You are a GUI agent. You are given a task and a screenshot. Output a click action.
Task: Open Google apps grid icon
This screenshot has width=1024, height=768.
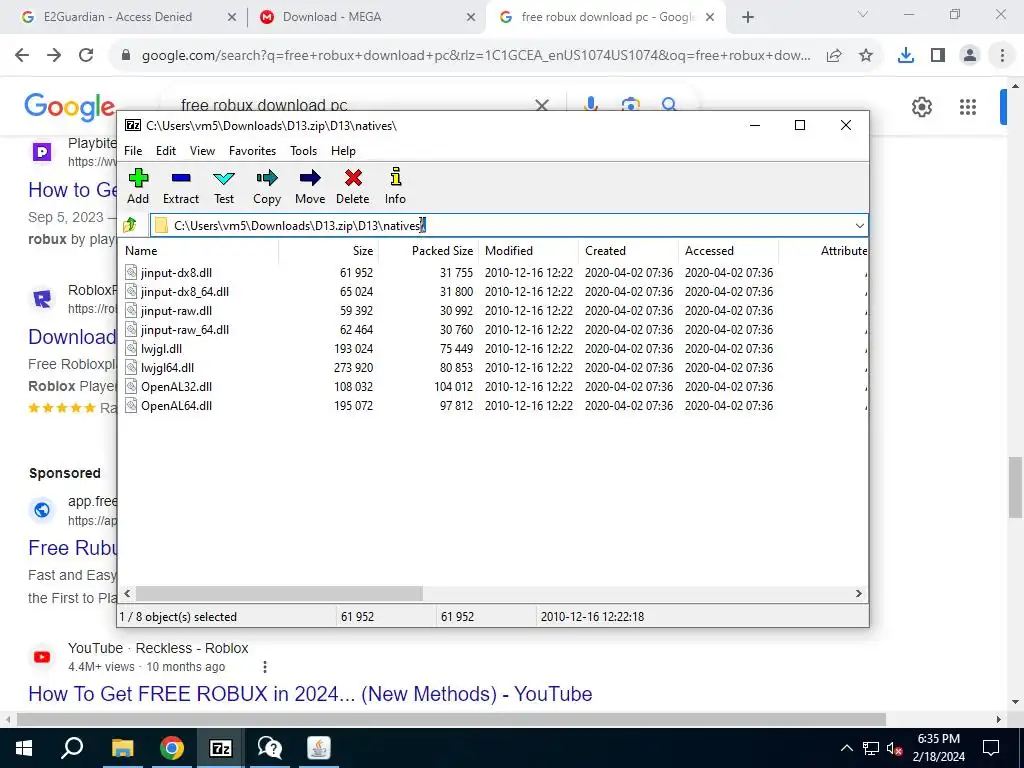tap(968, 106)
